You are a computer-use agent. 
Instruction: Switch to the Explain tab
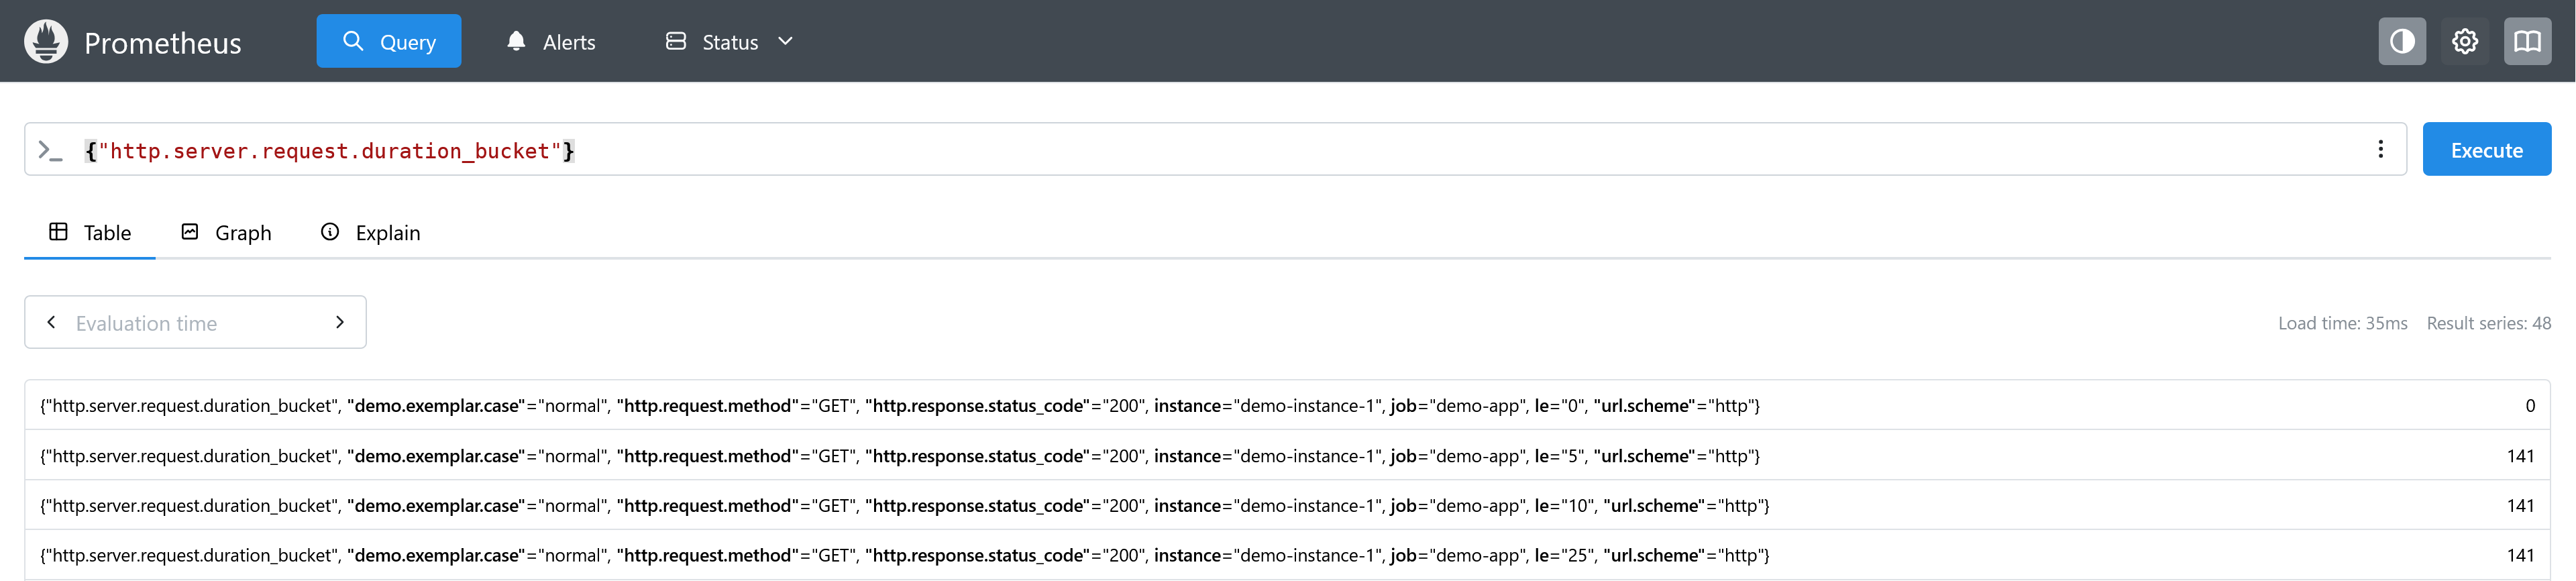(x=370, y=233)
